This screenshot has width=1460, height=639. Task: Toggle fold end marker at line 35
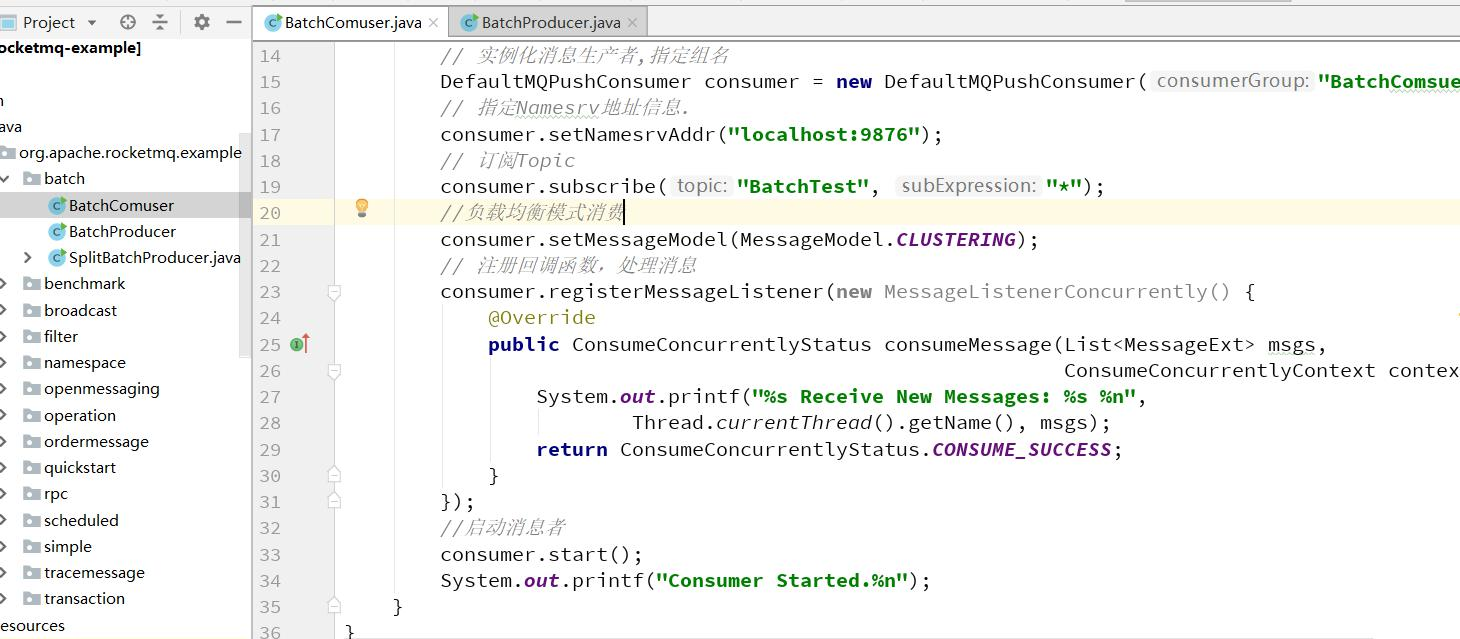pyautogui.click(x=334, y=606)
